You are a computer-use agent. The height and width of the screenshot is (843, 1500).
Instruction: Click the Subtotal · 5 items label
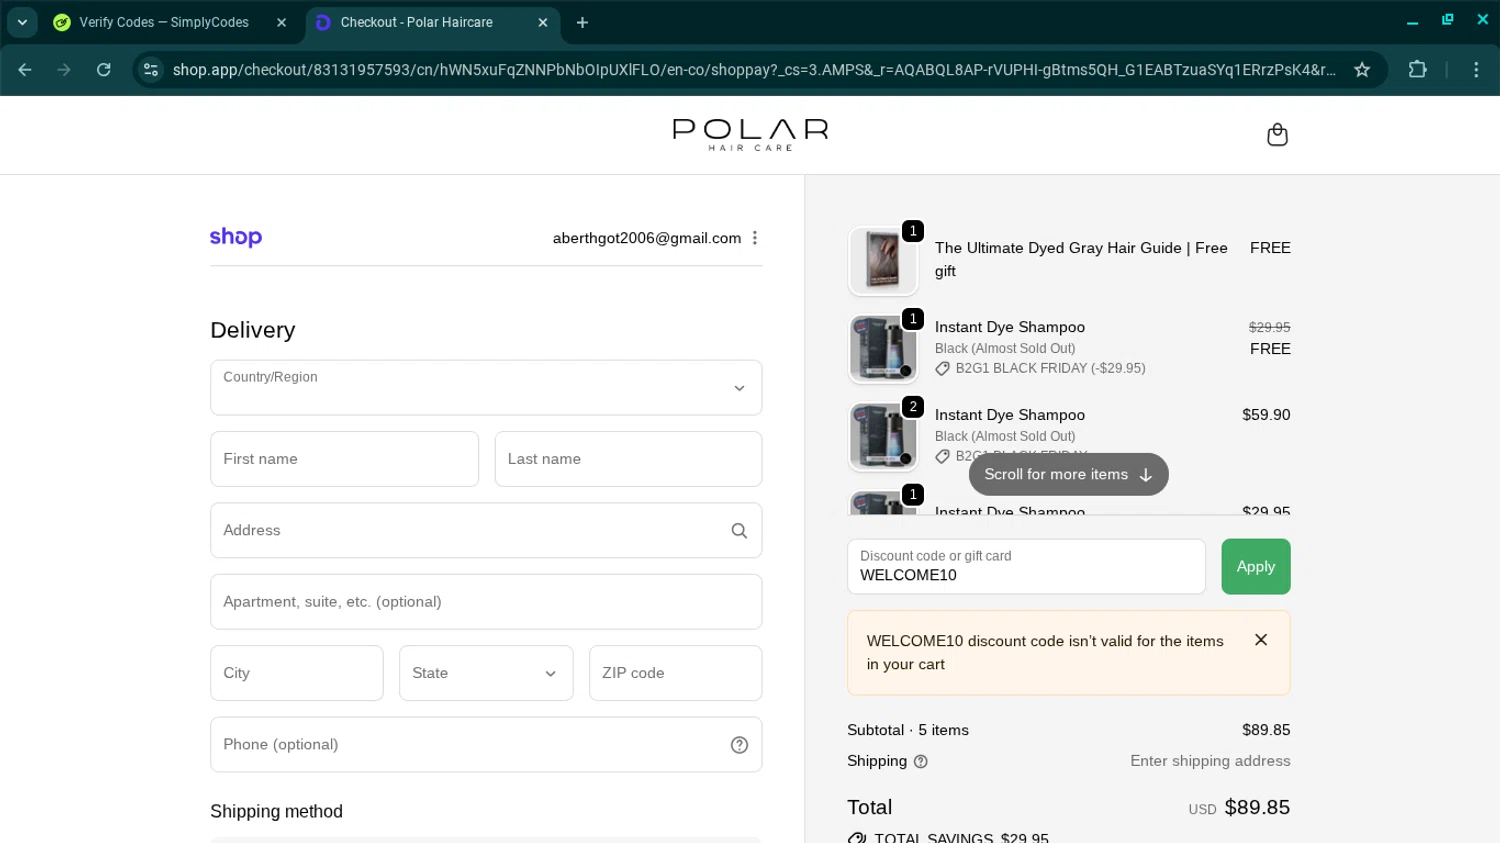[908, 730]
